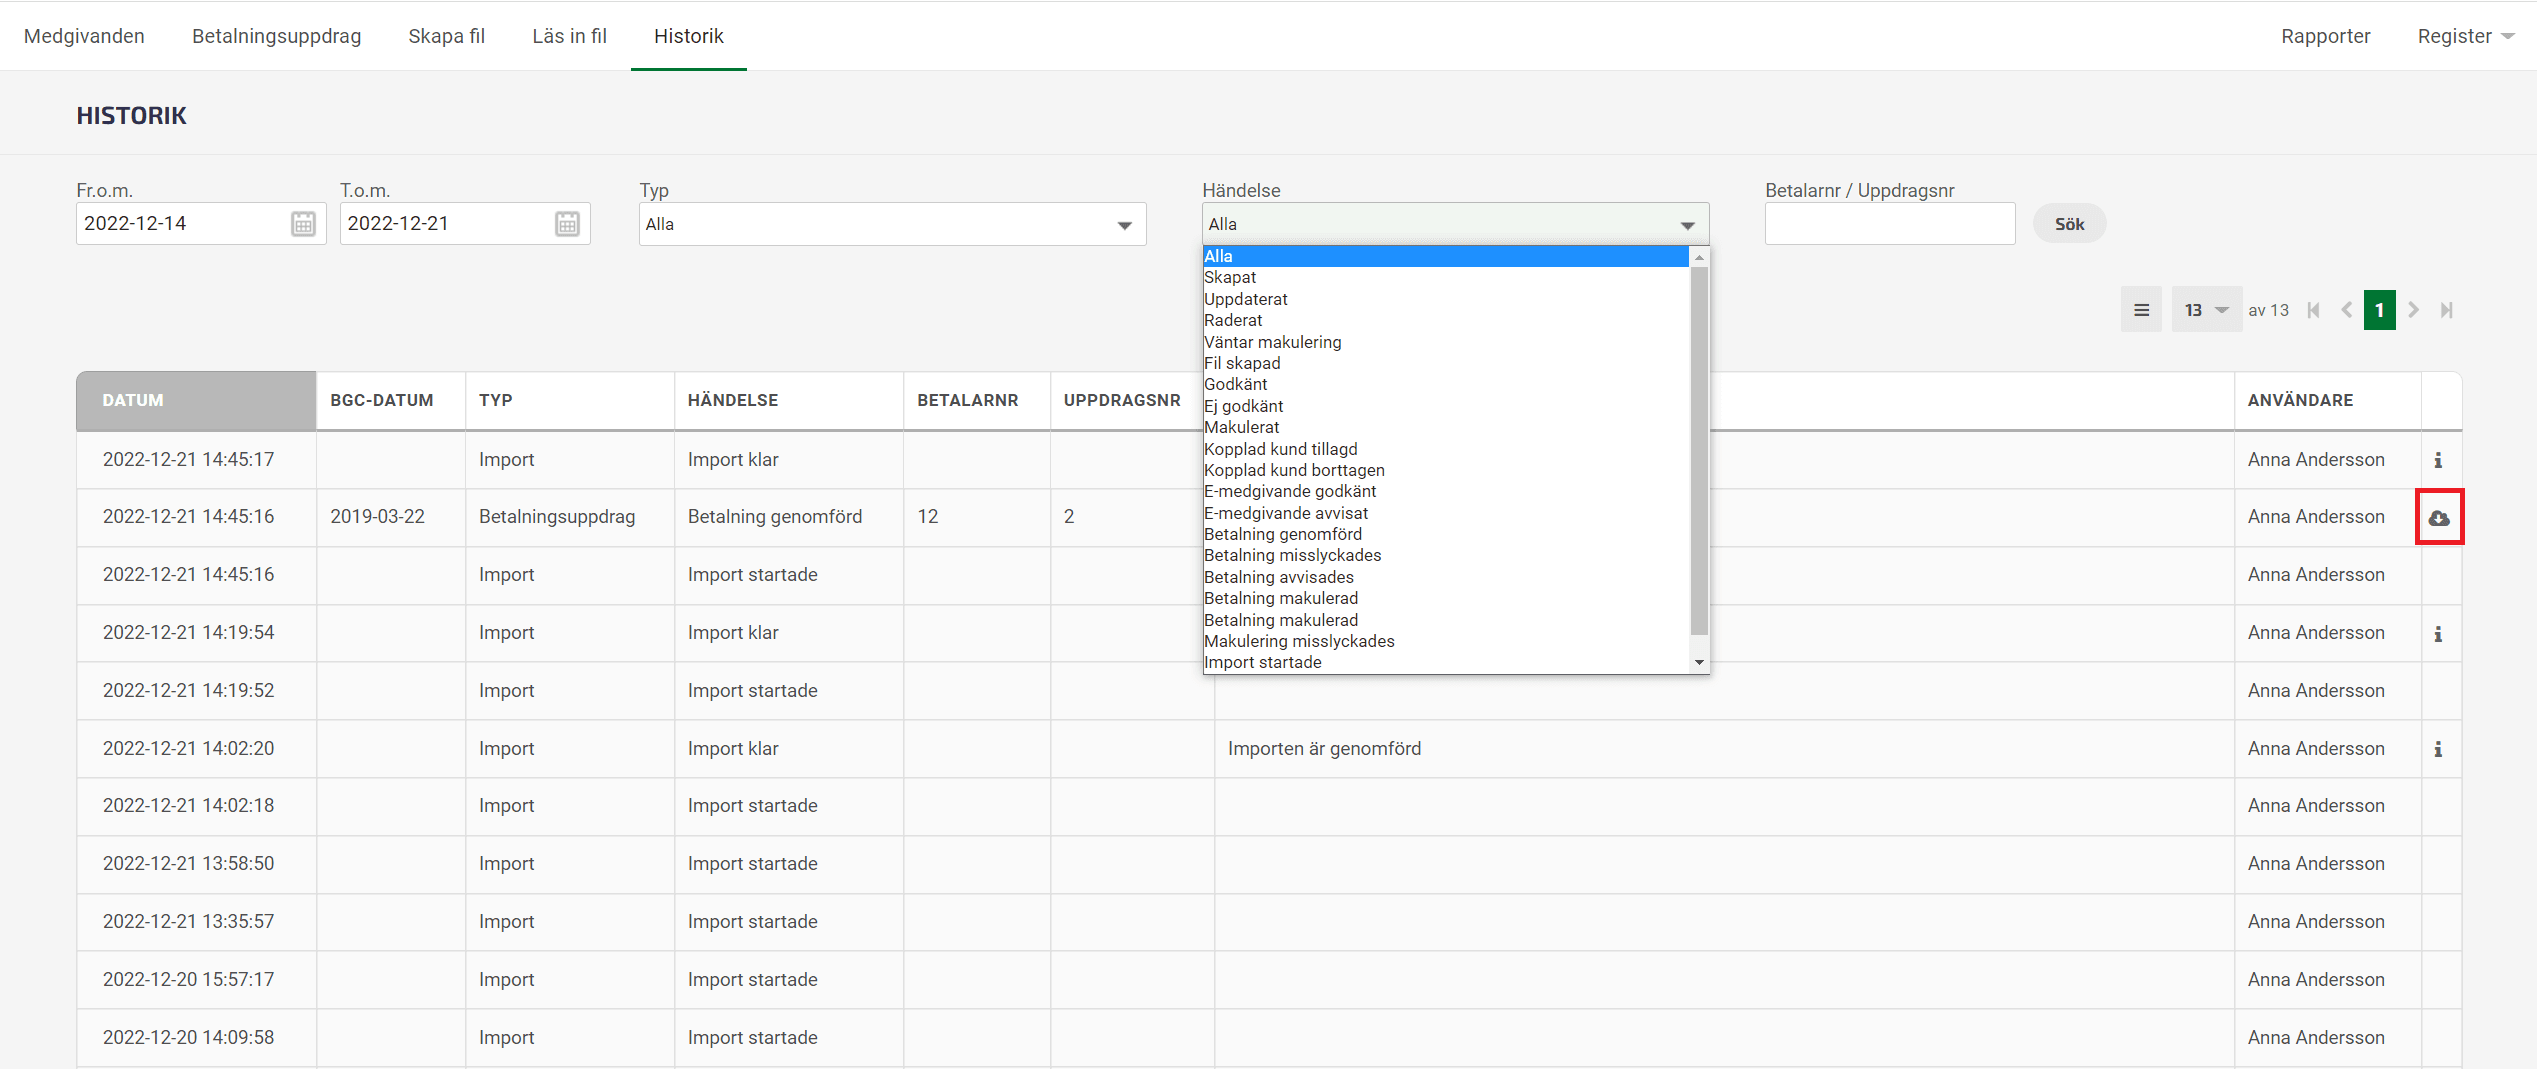Show info for 14:45:17 Import klar row
The height and width of the screenshot is (1069, 2537).
point(2438,460)
